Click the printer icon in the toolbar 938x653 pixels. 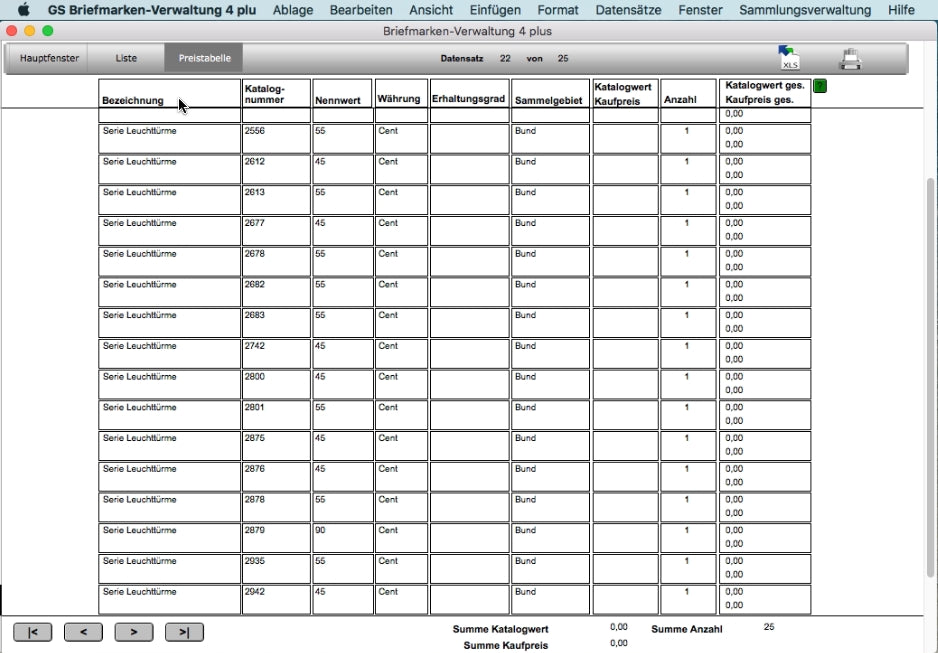click(849, 59)
